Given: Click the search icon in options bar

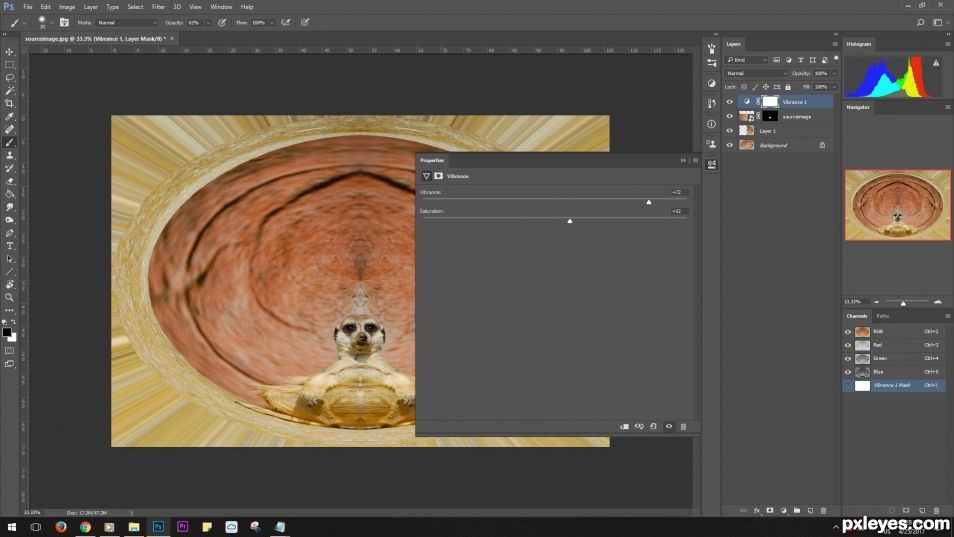Looking at the screenshot, I should point(921,23).
